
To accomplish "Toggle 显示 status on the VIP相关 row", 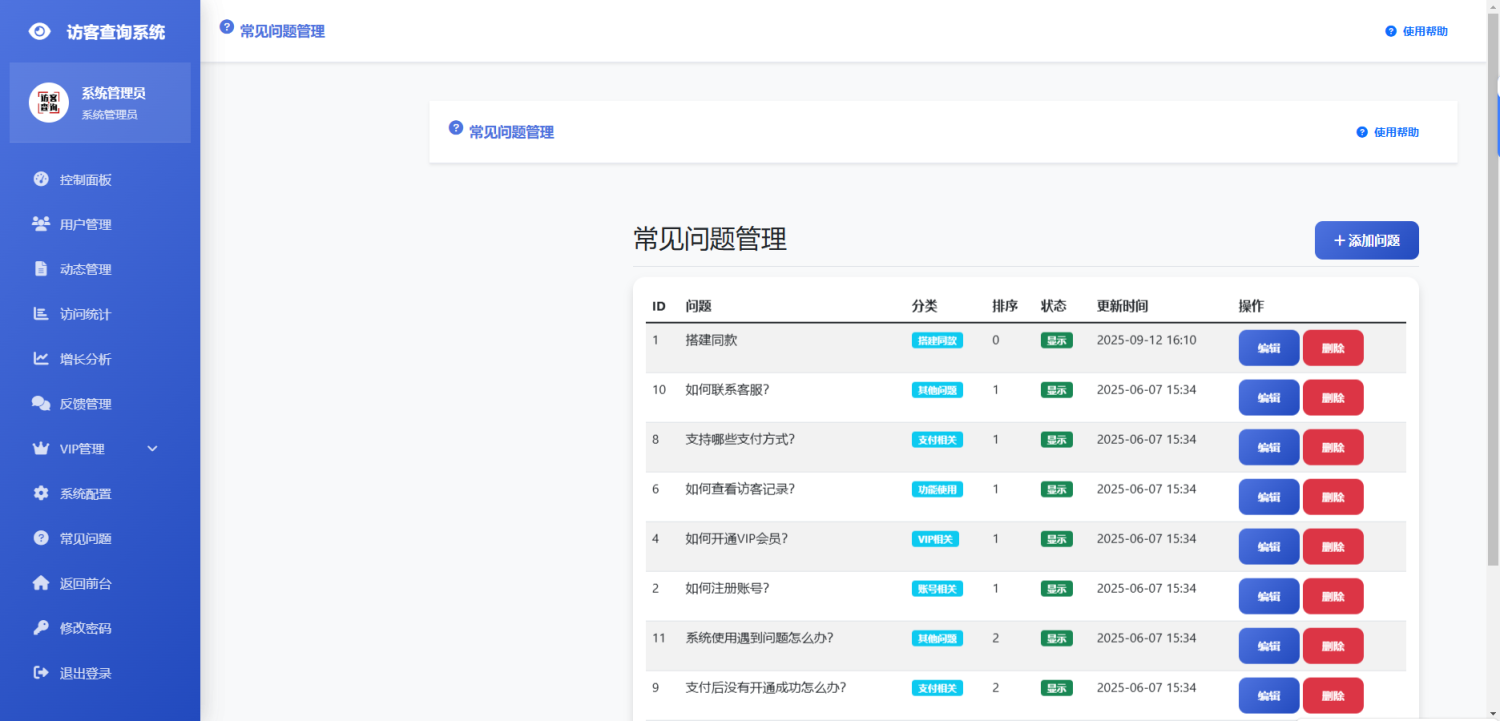I will (x=1056, y=538).
